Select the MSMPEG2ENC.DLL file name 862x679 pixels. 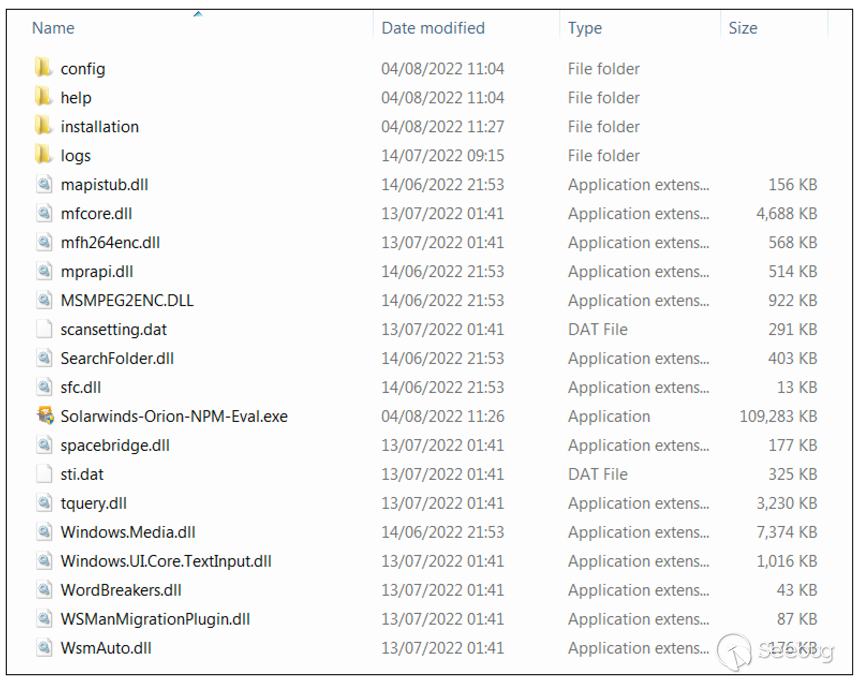point(127,300)
